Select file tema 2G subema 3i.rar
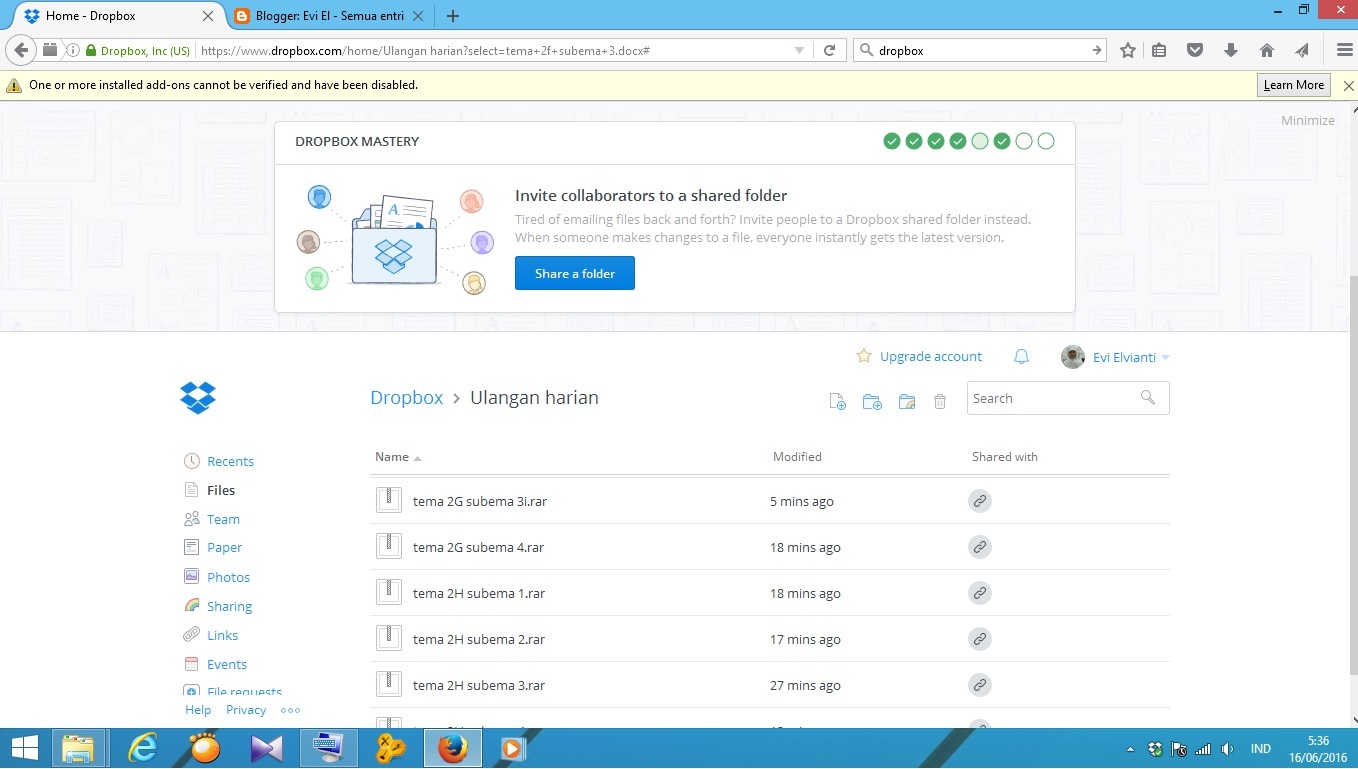This screenshot has width=1358, height=769. (480, 501)
